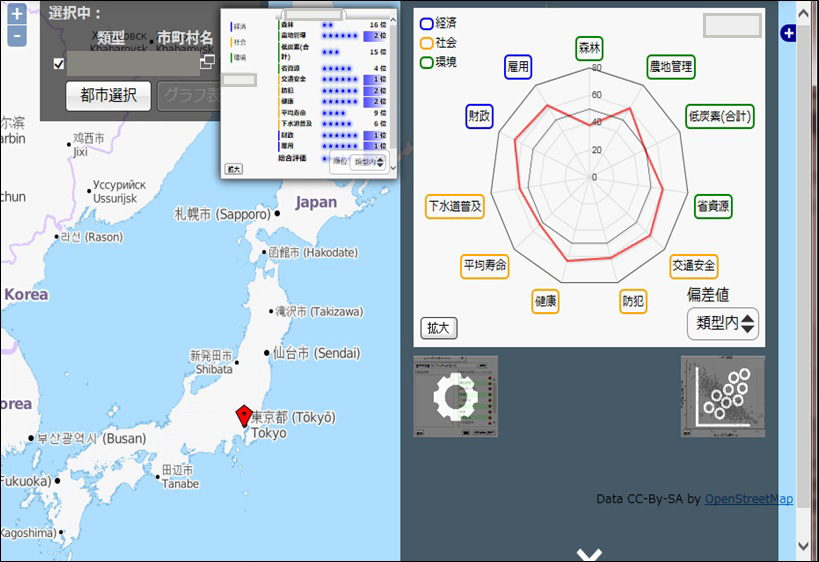Viewport: 819px width, 562px height.
Task: Click the pop-out window icon beside city name
Action: pyautogui.click(x=207, y=62)
